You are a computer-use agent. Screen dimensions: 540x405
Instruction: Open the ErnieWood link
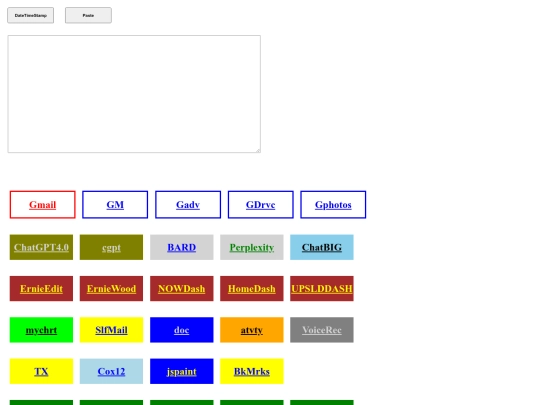(x=111, y=289)
